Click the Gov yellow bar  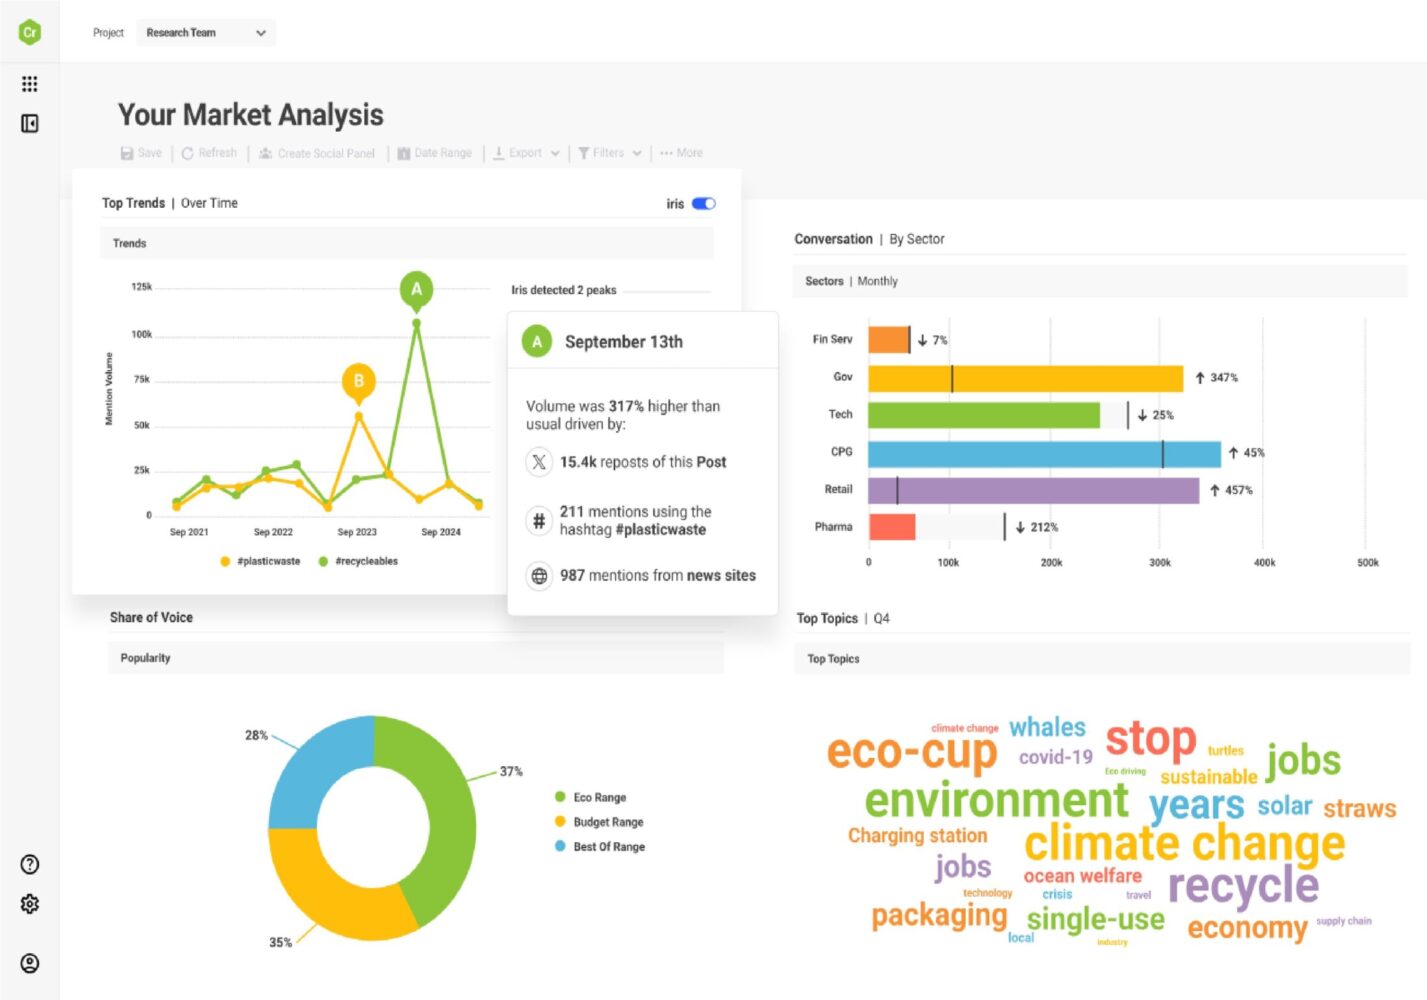[x=1025, y=379]
